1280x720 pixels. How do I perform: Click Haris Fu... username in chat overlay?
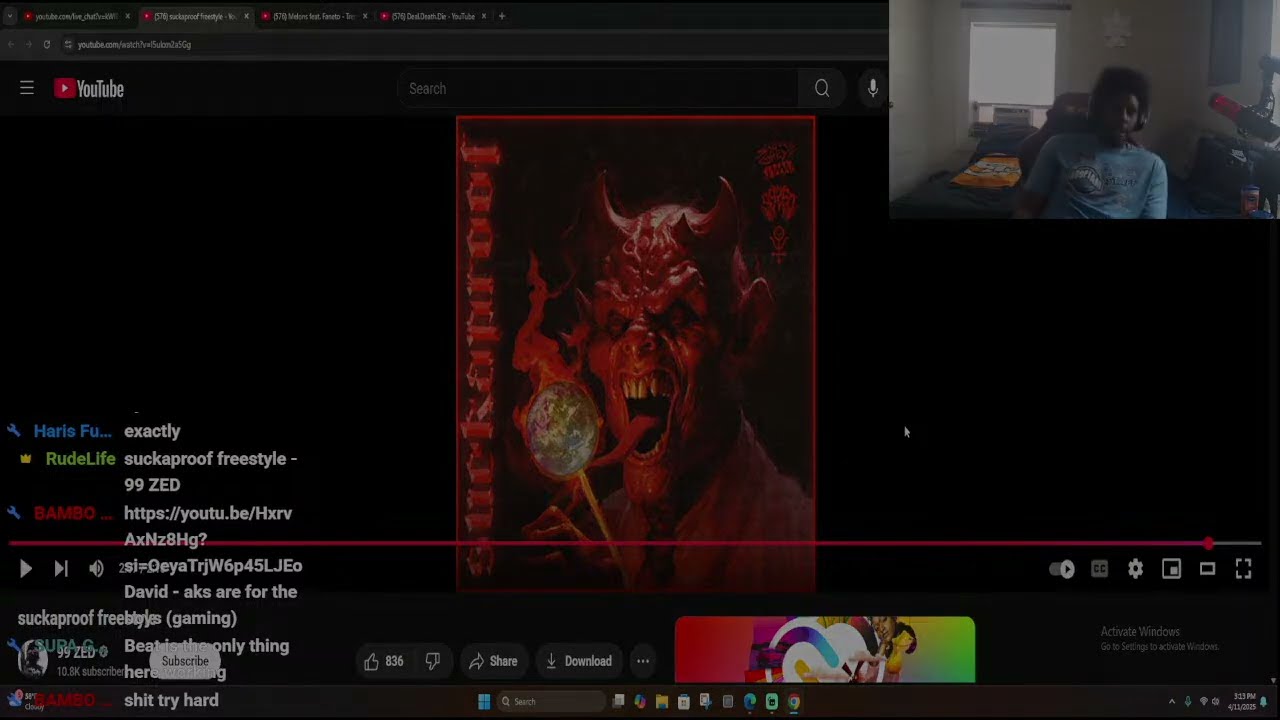point(72,431)
